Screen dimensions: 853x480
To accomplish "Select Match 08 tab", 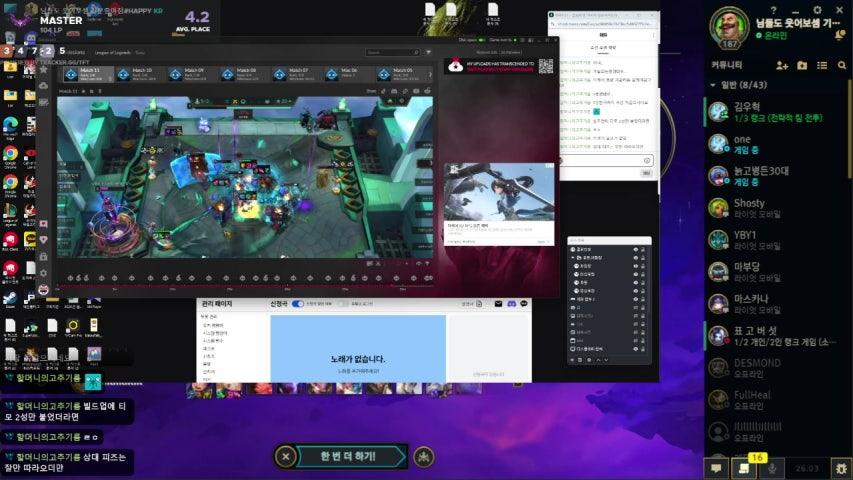I will pos(245,74).
